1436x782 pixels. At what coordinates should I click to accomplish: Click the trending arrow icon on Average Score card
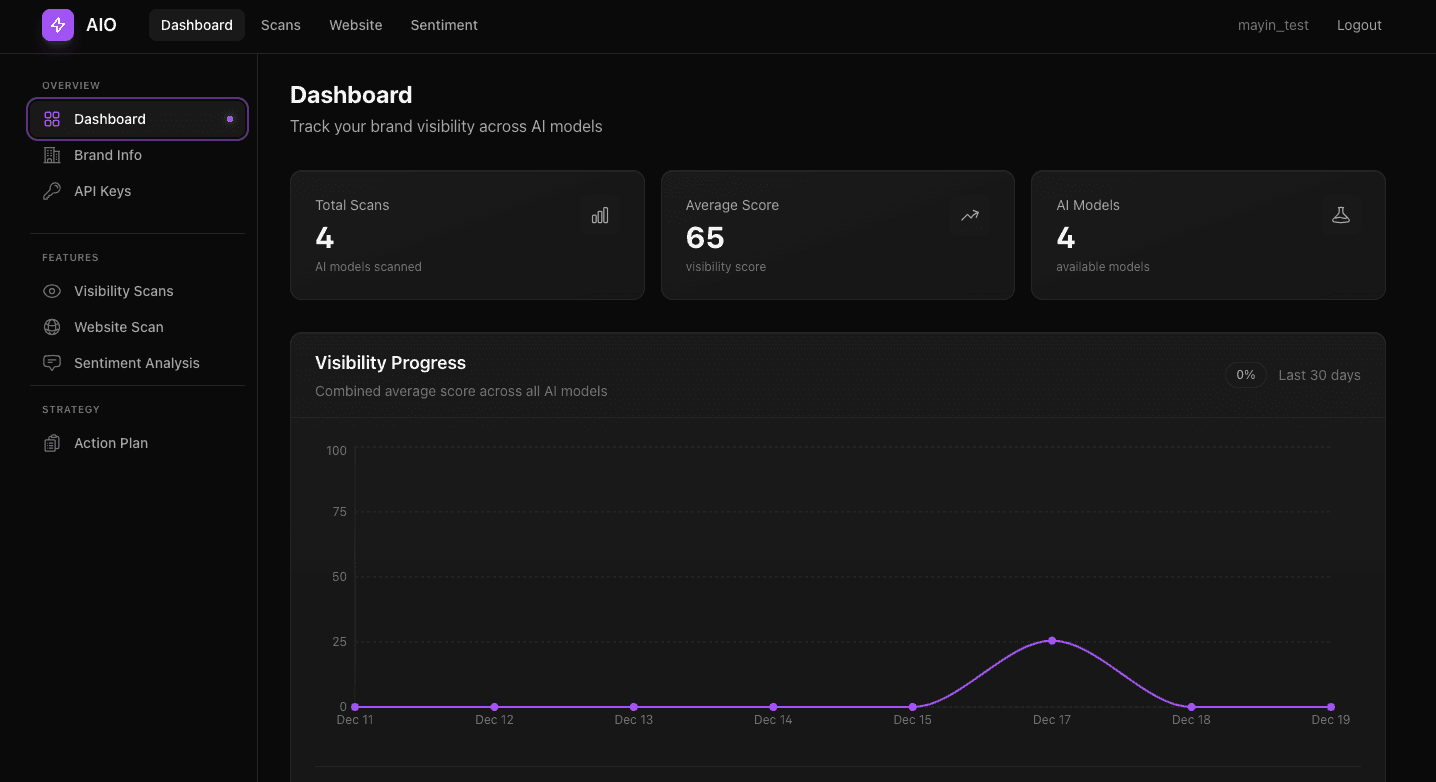point(969,215)
